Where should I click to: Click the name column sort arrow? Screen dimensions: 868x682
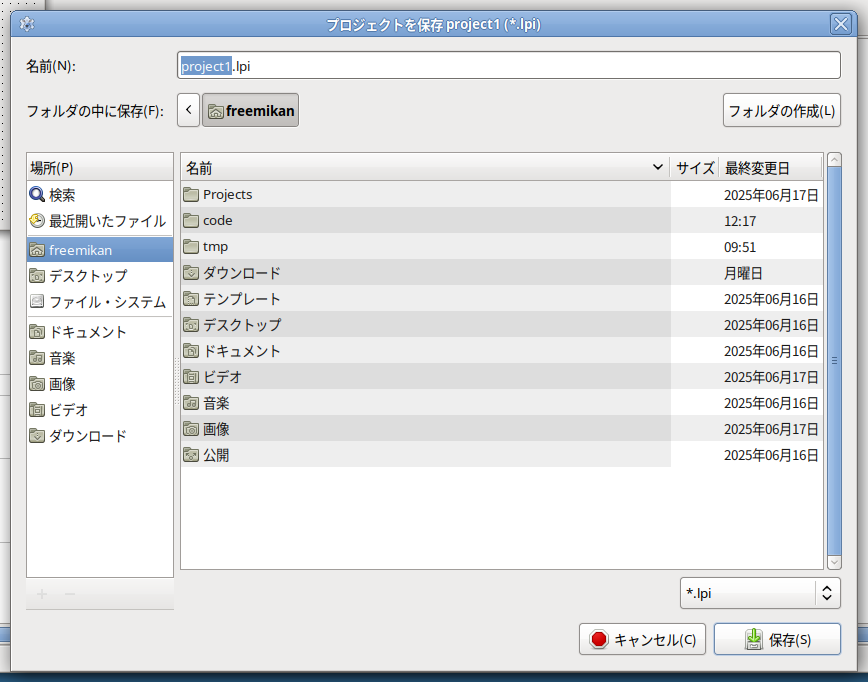coord(658,167)
